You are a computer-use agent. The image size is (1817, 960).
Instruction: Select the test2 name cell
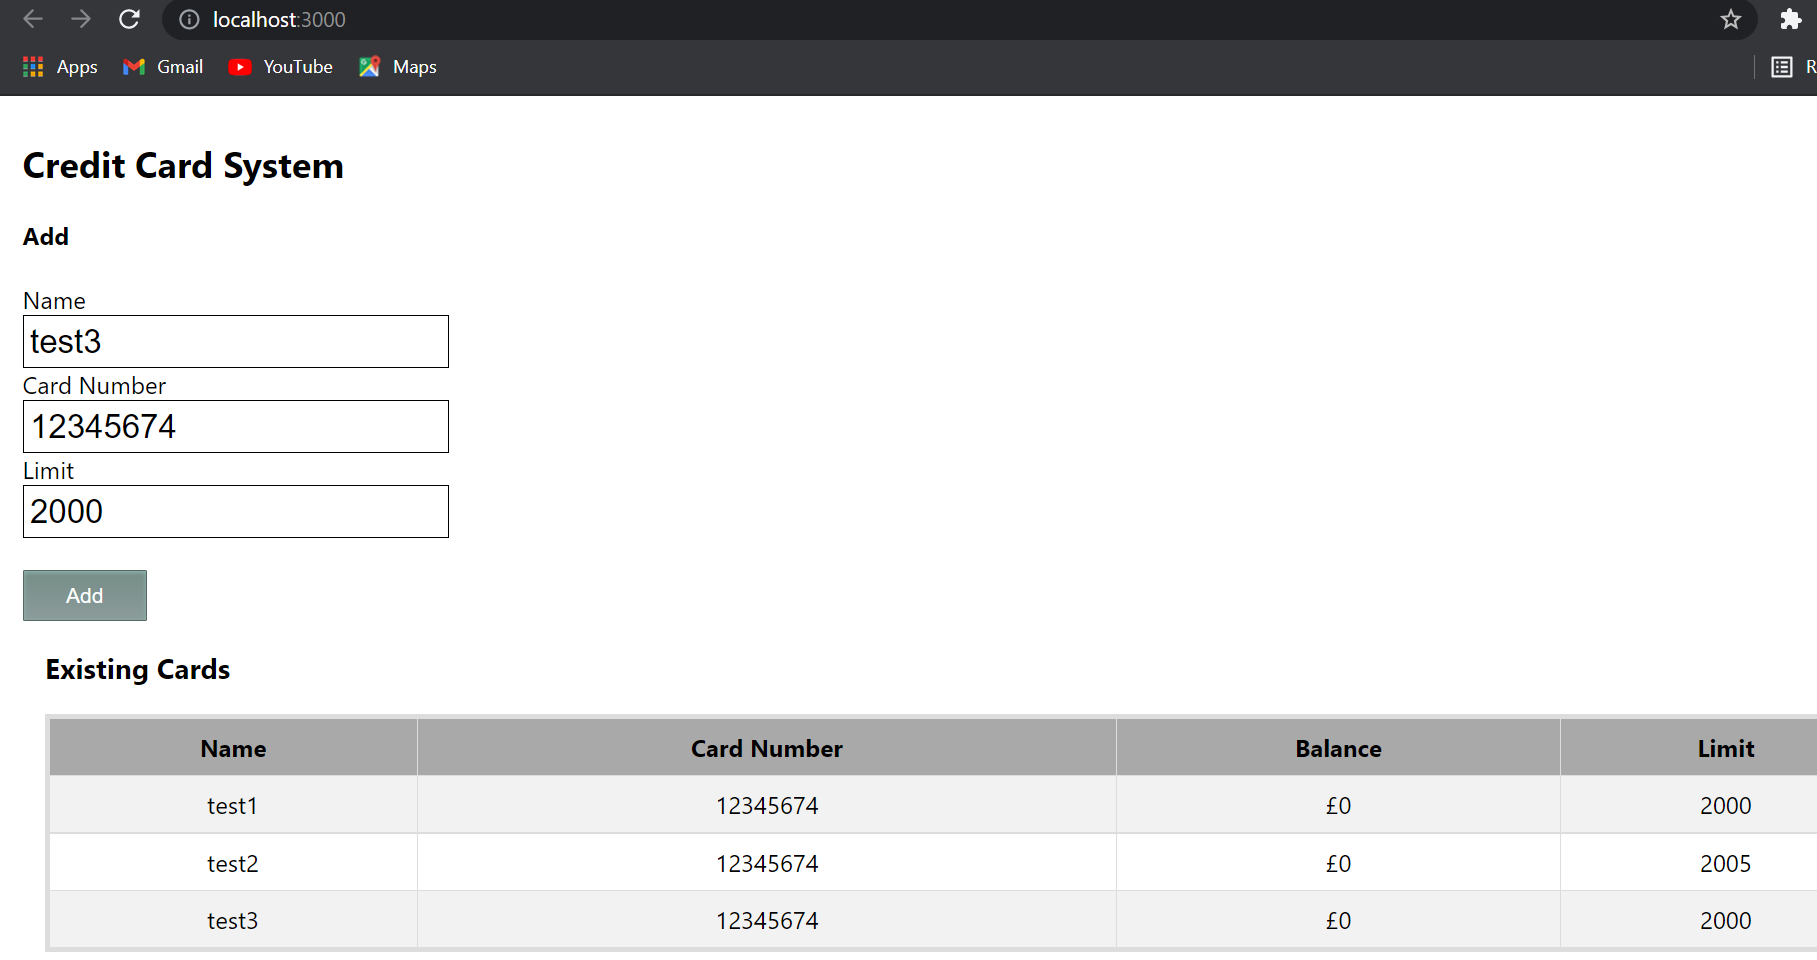tap(233, 863)
